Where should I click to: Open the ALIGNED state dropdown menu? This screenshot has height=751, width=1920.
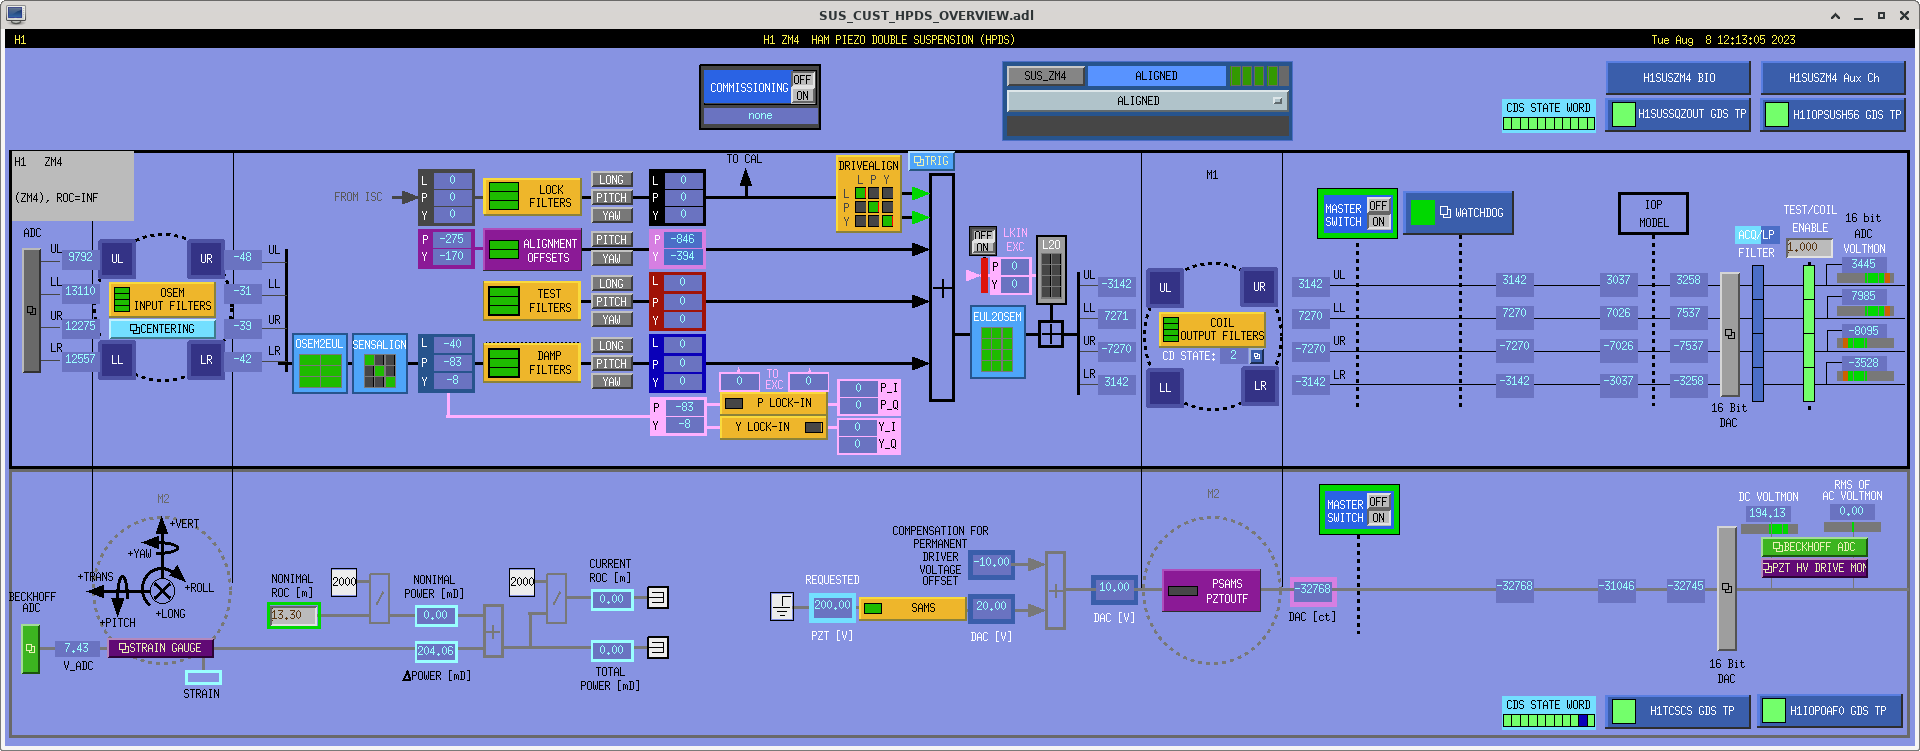point(1146,101)
